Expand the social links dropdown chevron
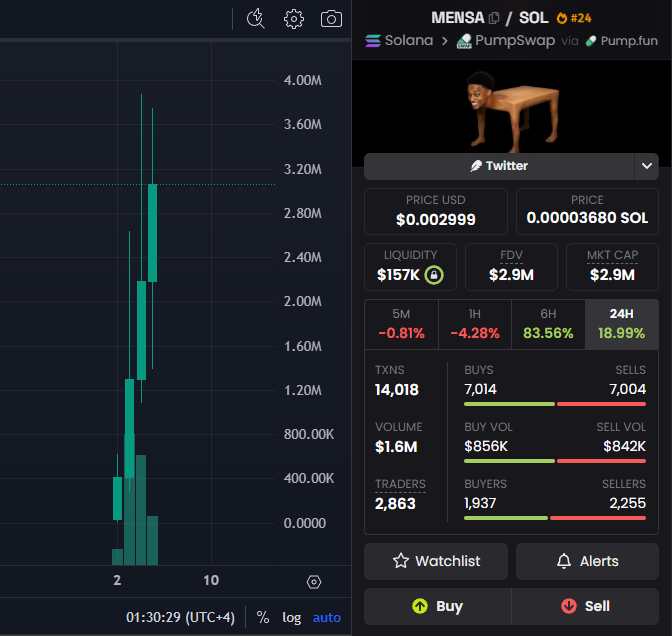The height and width of the screenshot is (636, 672). pos(647,166)
